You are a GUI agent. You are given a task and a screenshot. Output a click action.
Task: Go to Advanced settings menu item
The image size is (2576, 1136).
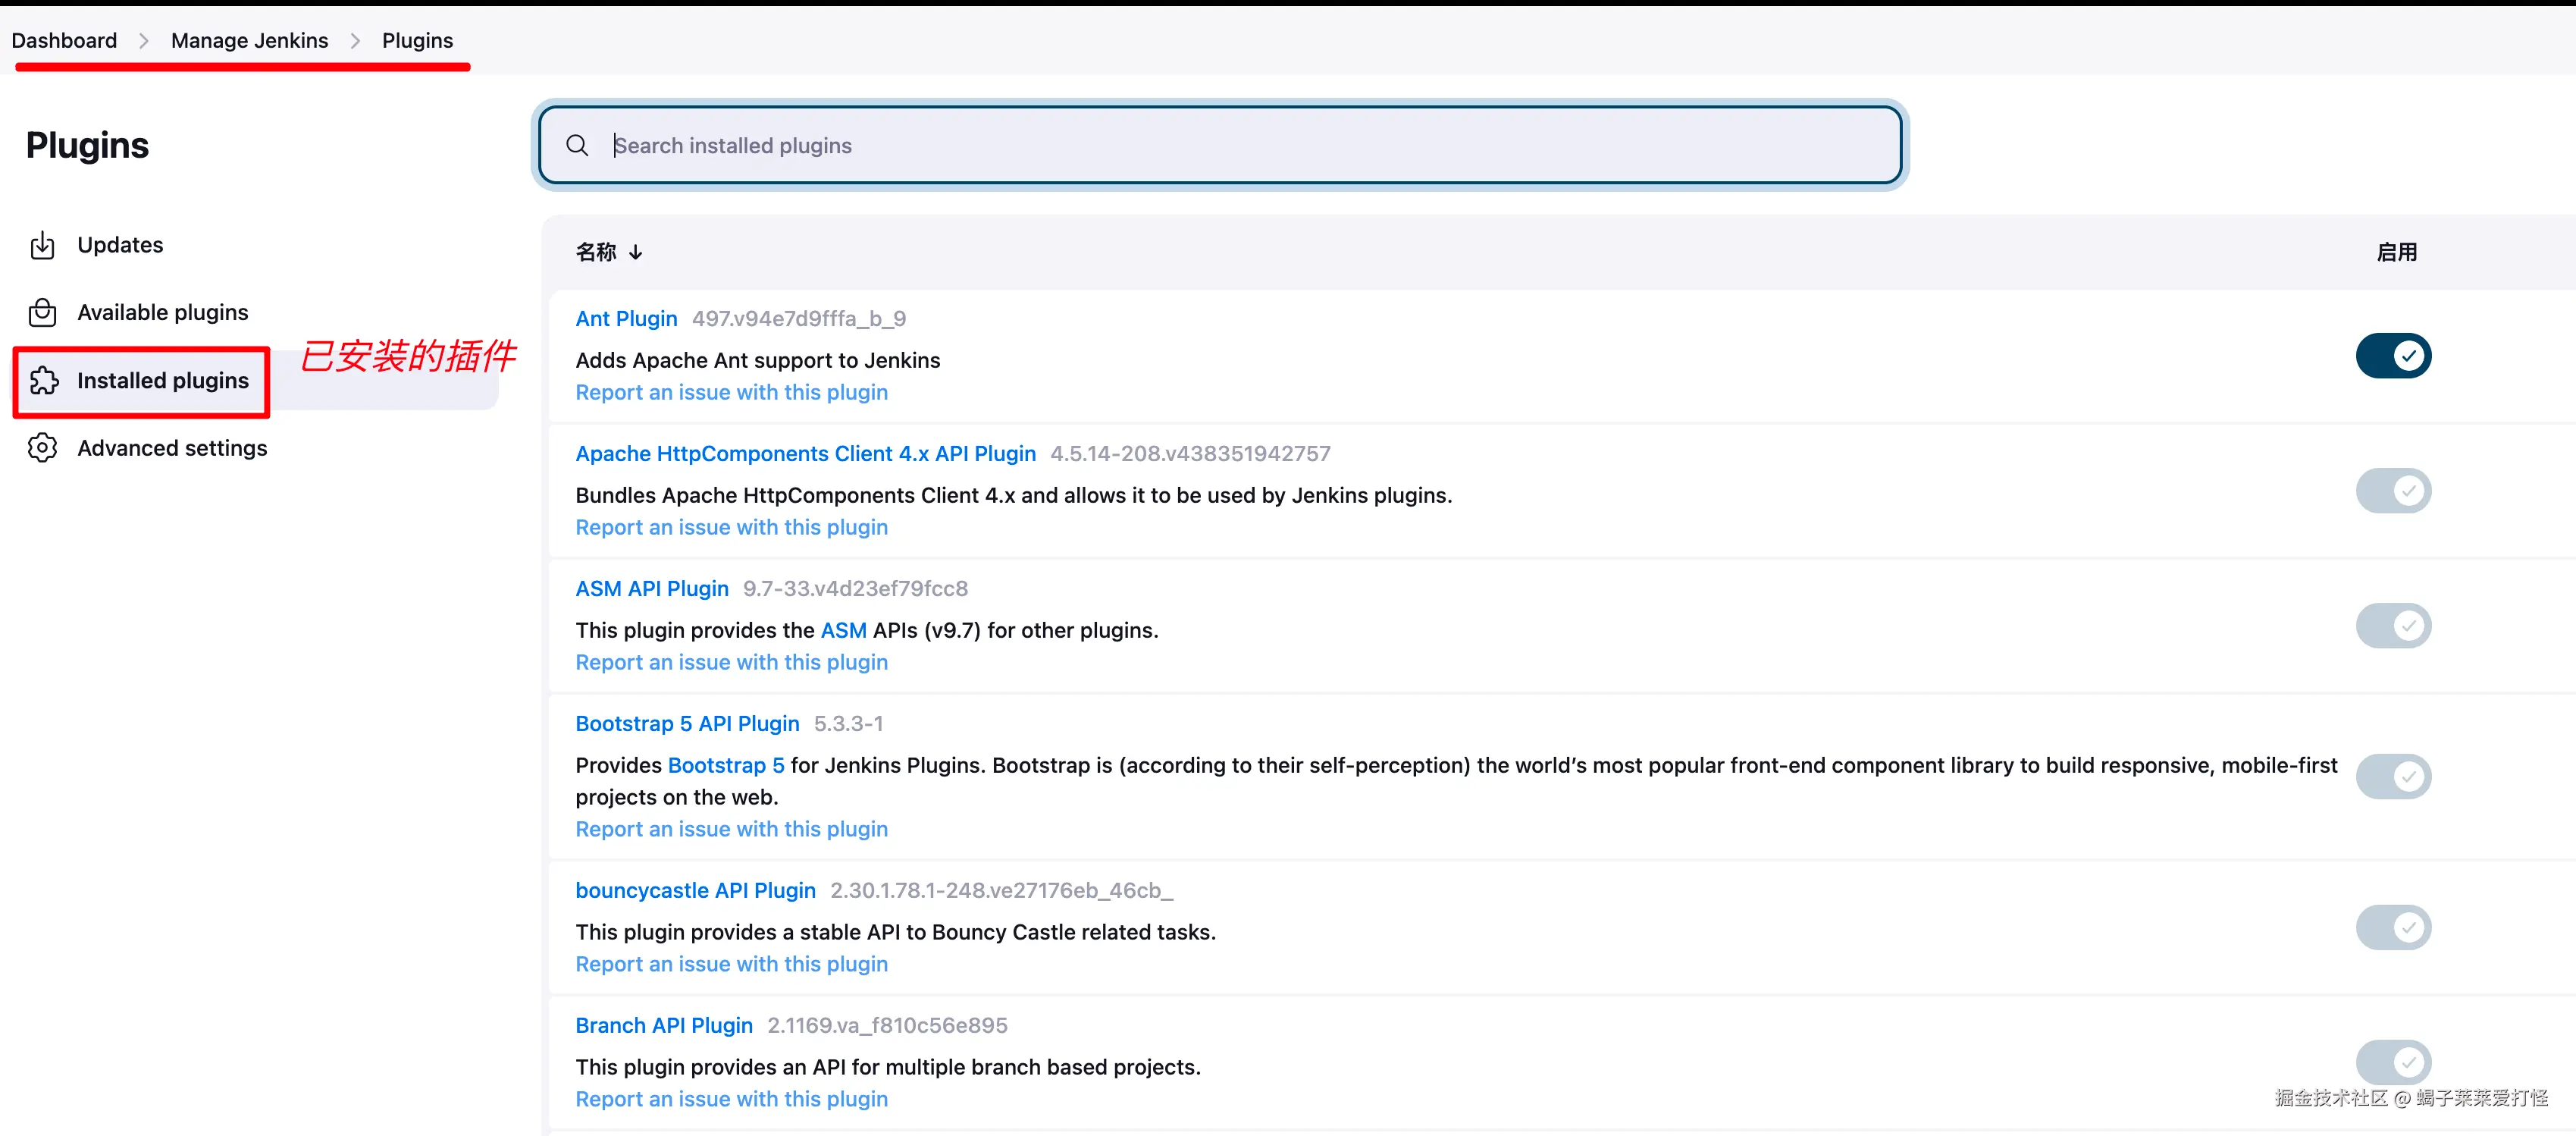coord(172,448)
